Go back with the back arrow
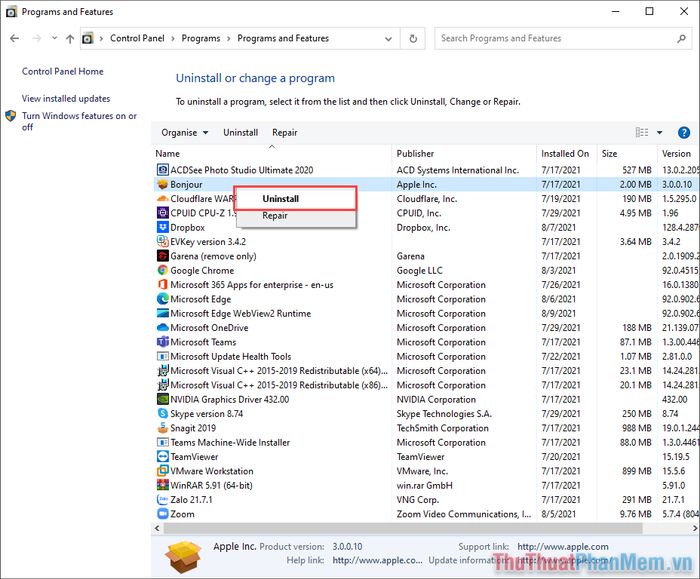Image resolution: width=700 pixels, height=579 pixels. coord(14,38)
